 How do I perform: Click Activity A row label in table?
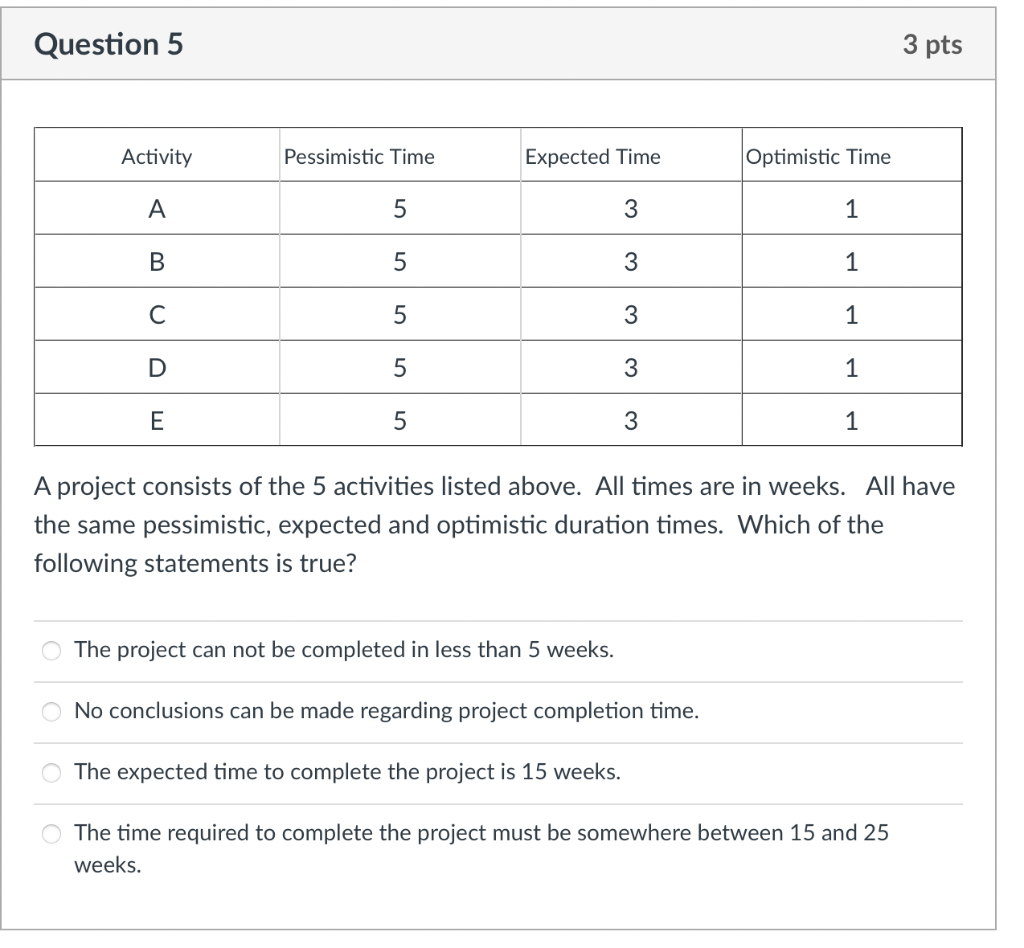[156, 208]
